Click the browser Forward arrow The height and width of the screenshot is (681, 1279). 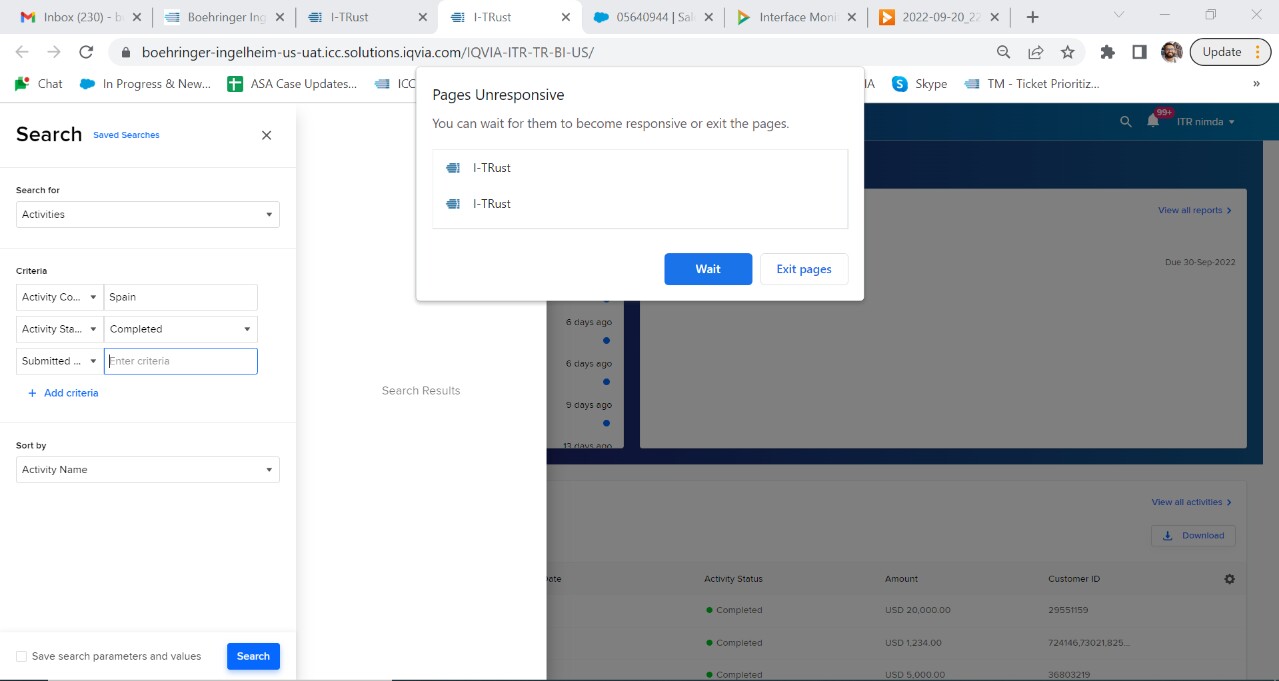[x=54, y=52]
